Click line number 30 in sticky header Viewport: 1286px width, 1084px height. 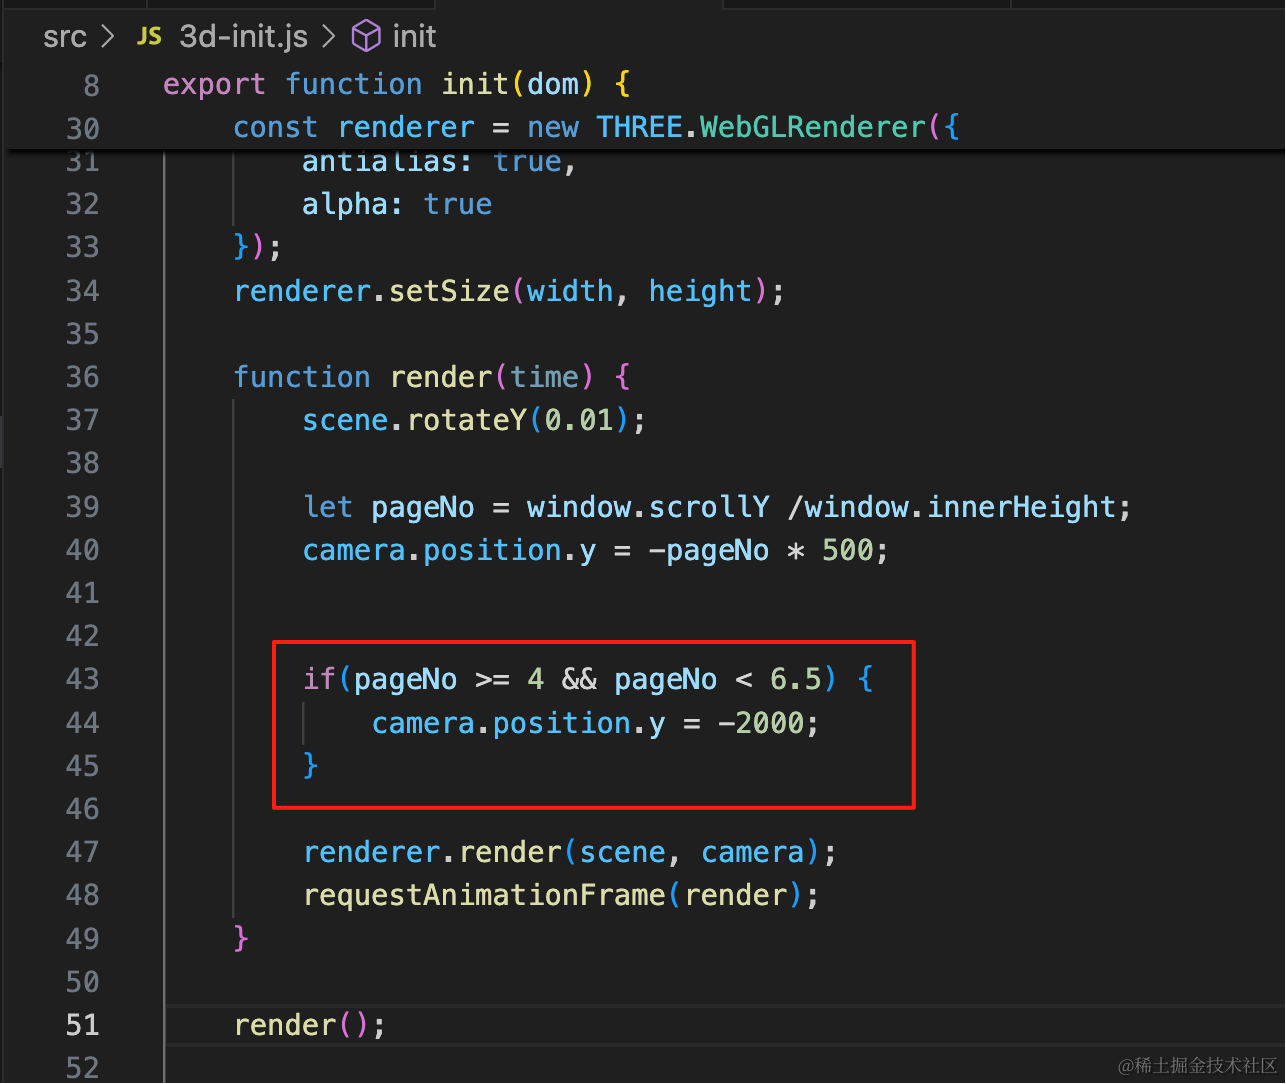[x=83, y=128]
